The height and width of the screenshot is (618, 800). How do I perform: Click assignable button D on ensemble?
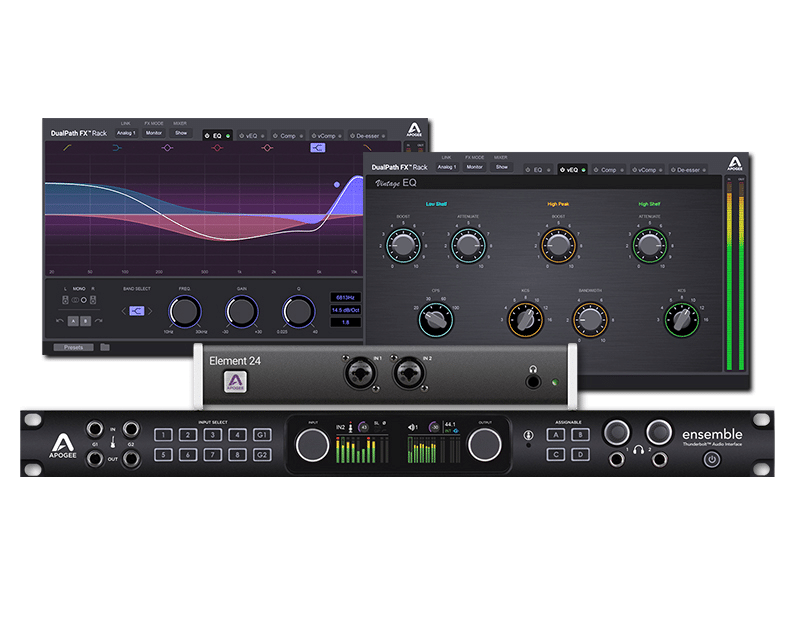581,454
